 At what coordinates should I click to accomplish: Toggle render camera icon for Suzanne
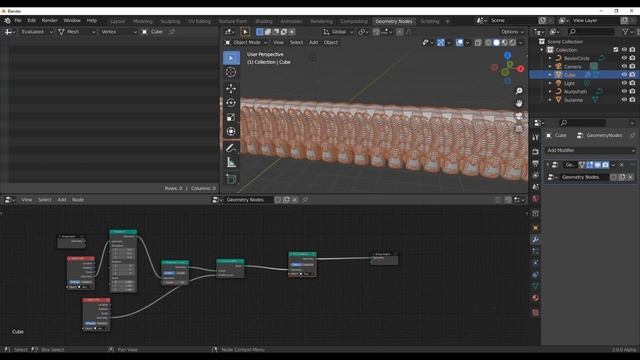click(x=632, y=100)
